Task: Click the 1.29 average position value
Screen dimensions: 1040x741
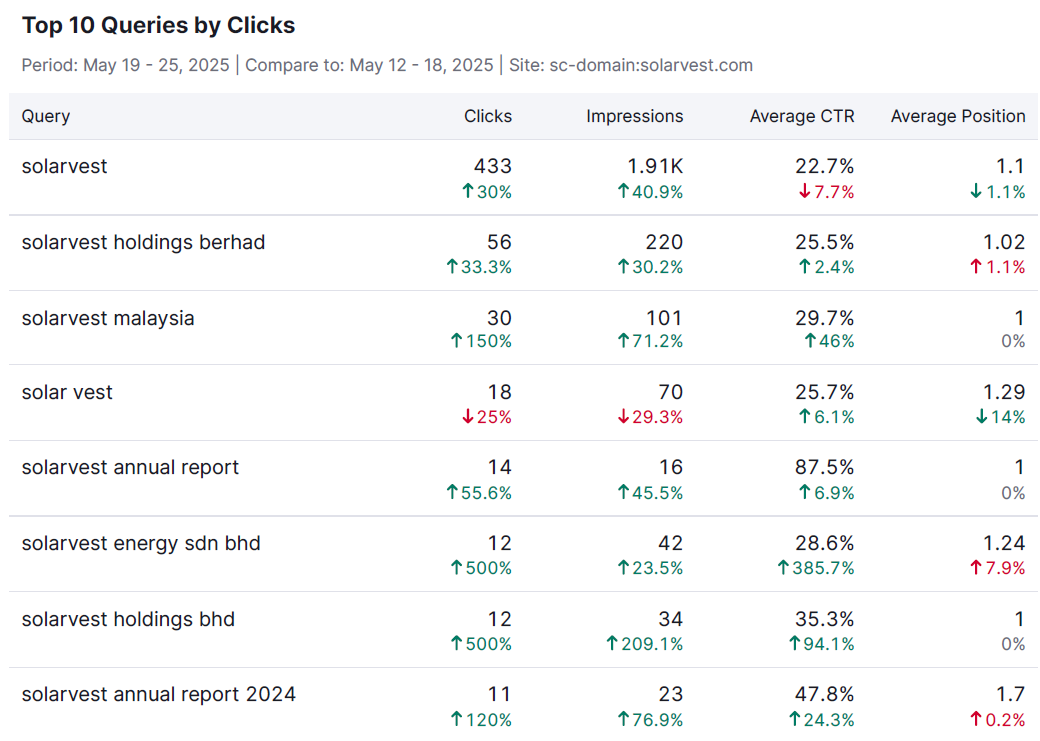Action: click(x=1004, y=392)
